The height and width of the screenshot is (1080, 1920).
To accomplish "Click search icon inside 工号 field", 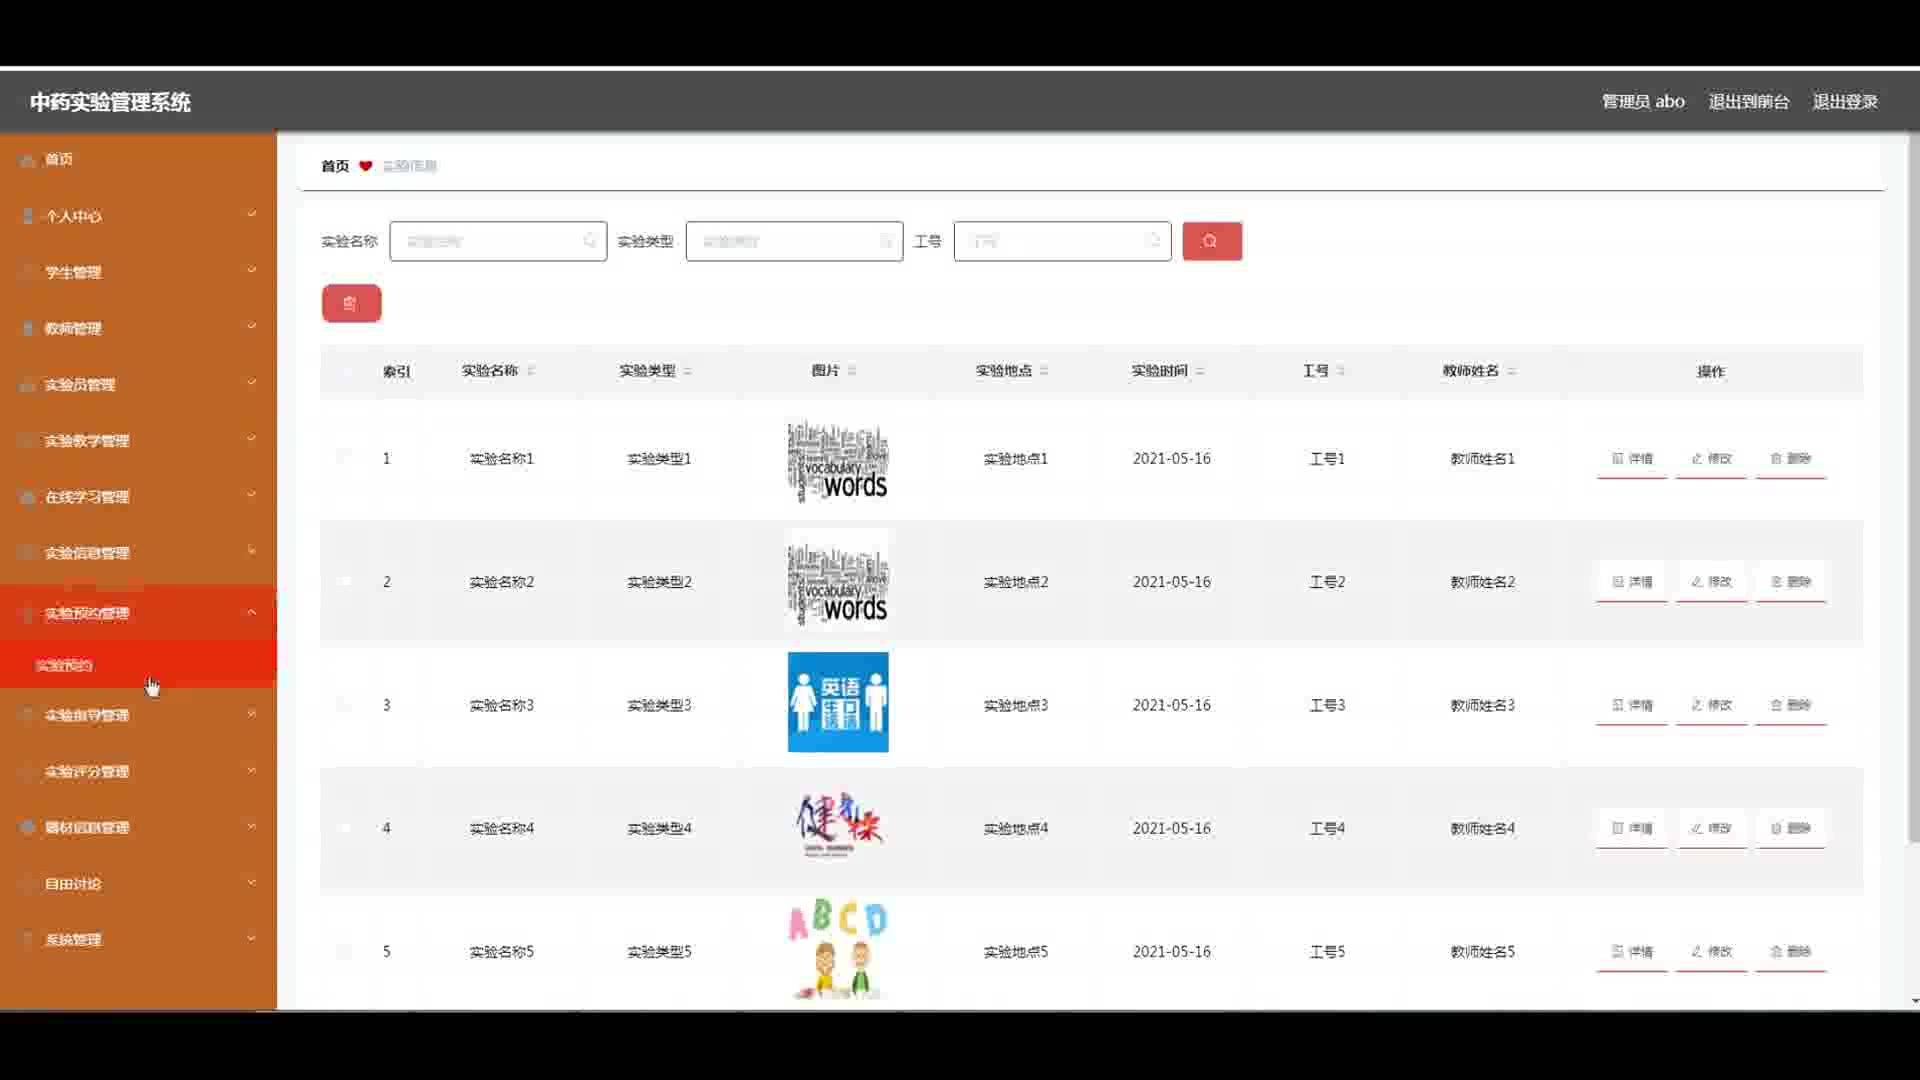I will [1154, 241].
